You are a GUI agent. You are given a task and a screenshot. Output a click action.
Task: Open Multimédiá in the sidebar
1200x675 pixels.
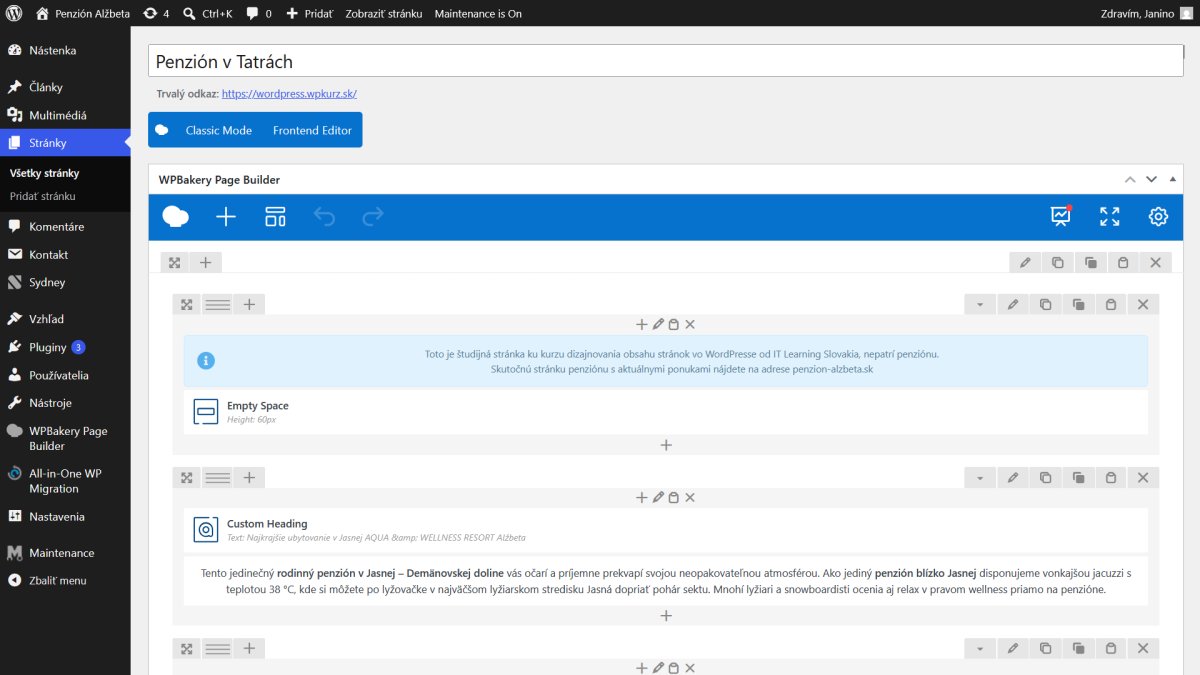65,115
